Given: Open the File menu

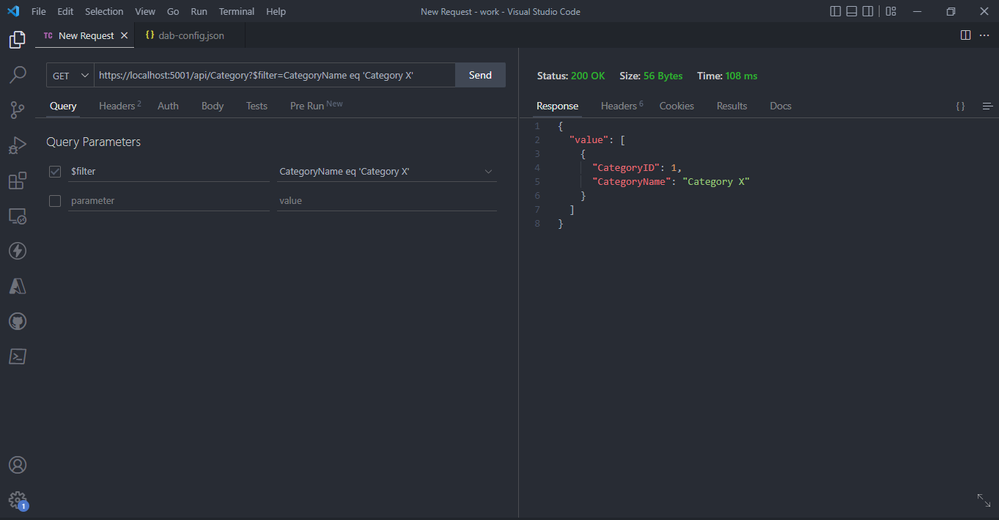Looking at the screenshot, I should point(38,11).
